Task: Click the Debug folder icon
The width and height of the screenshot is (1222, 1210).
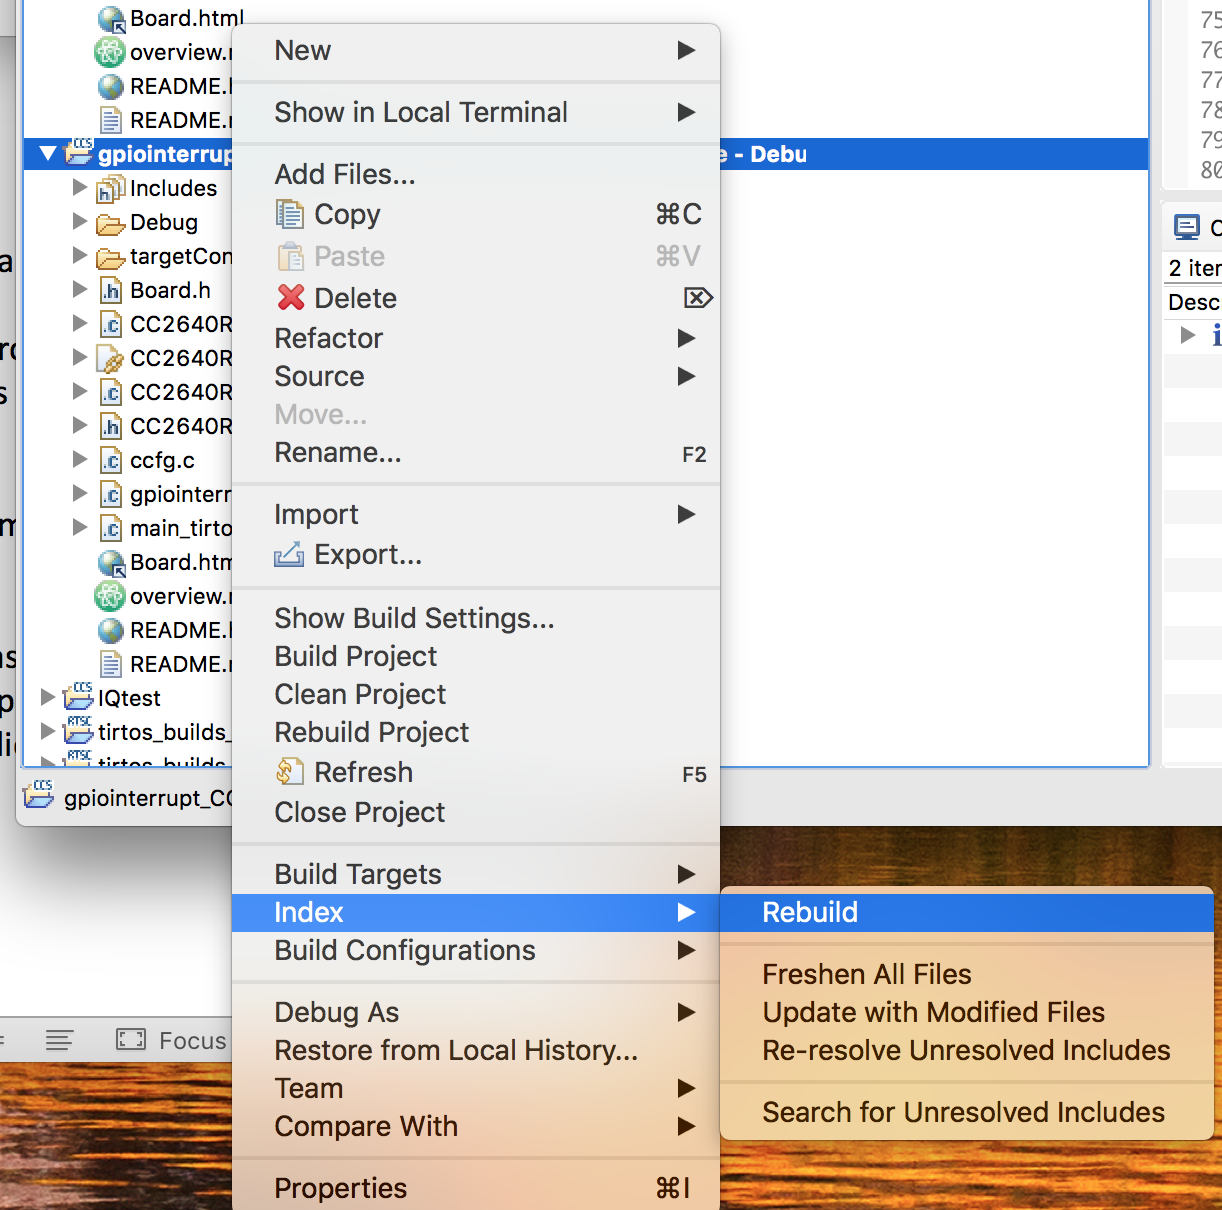Action: (x=110, y=222)
